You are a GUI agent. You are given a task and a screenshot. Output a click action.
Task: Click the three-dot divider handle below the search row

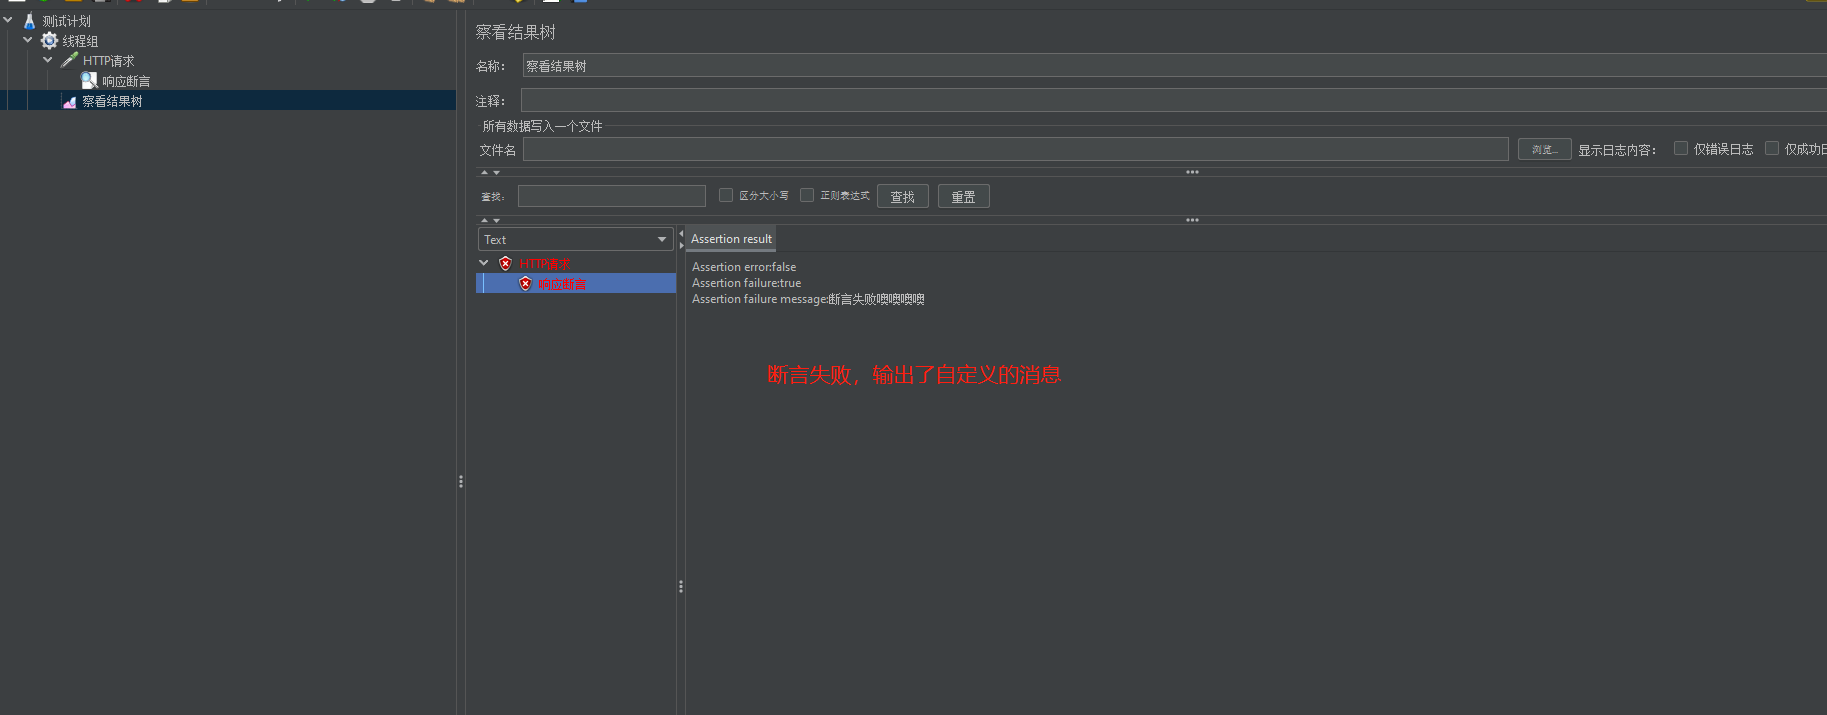pyautogui.click(x=1192, y=220)
